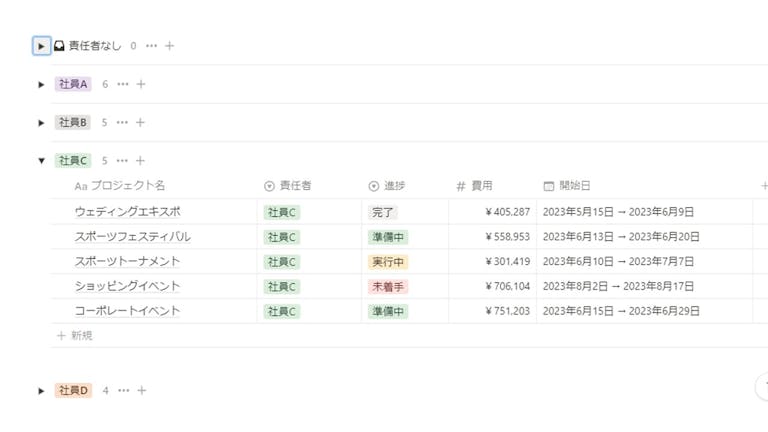The height and width of the screenshot is (432, 768).
Task: Click date 2023年6月13日 → 2023年6月20日
Action: tap(621, 237)
